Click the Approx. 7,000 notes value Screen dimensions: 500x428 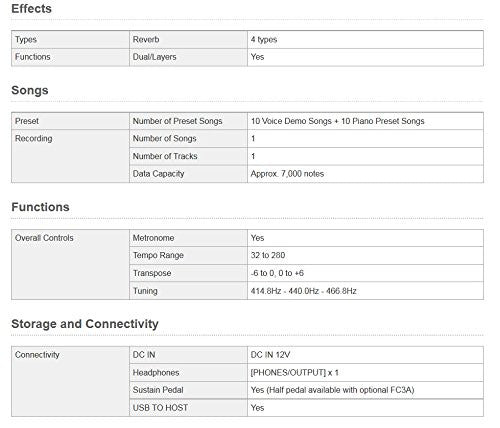point(287,174)
